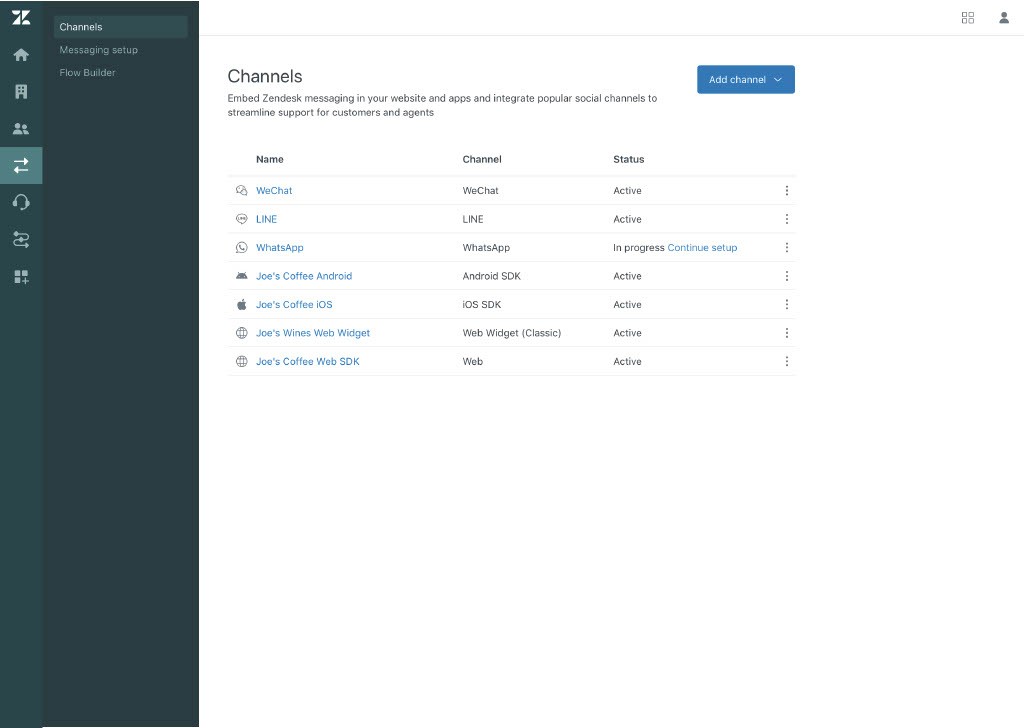Click Continue setup for WhatsApp
1024x728 pixels.
pos(702,247)
